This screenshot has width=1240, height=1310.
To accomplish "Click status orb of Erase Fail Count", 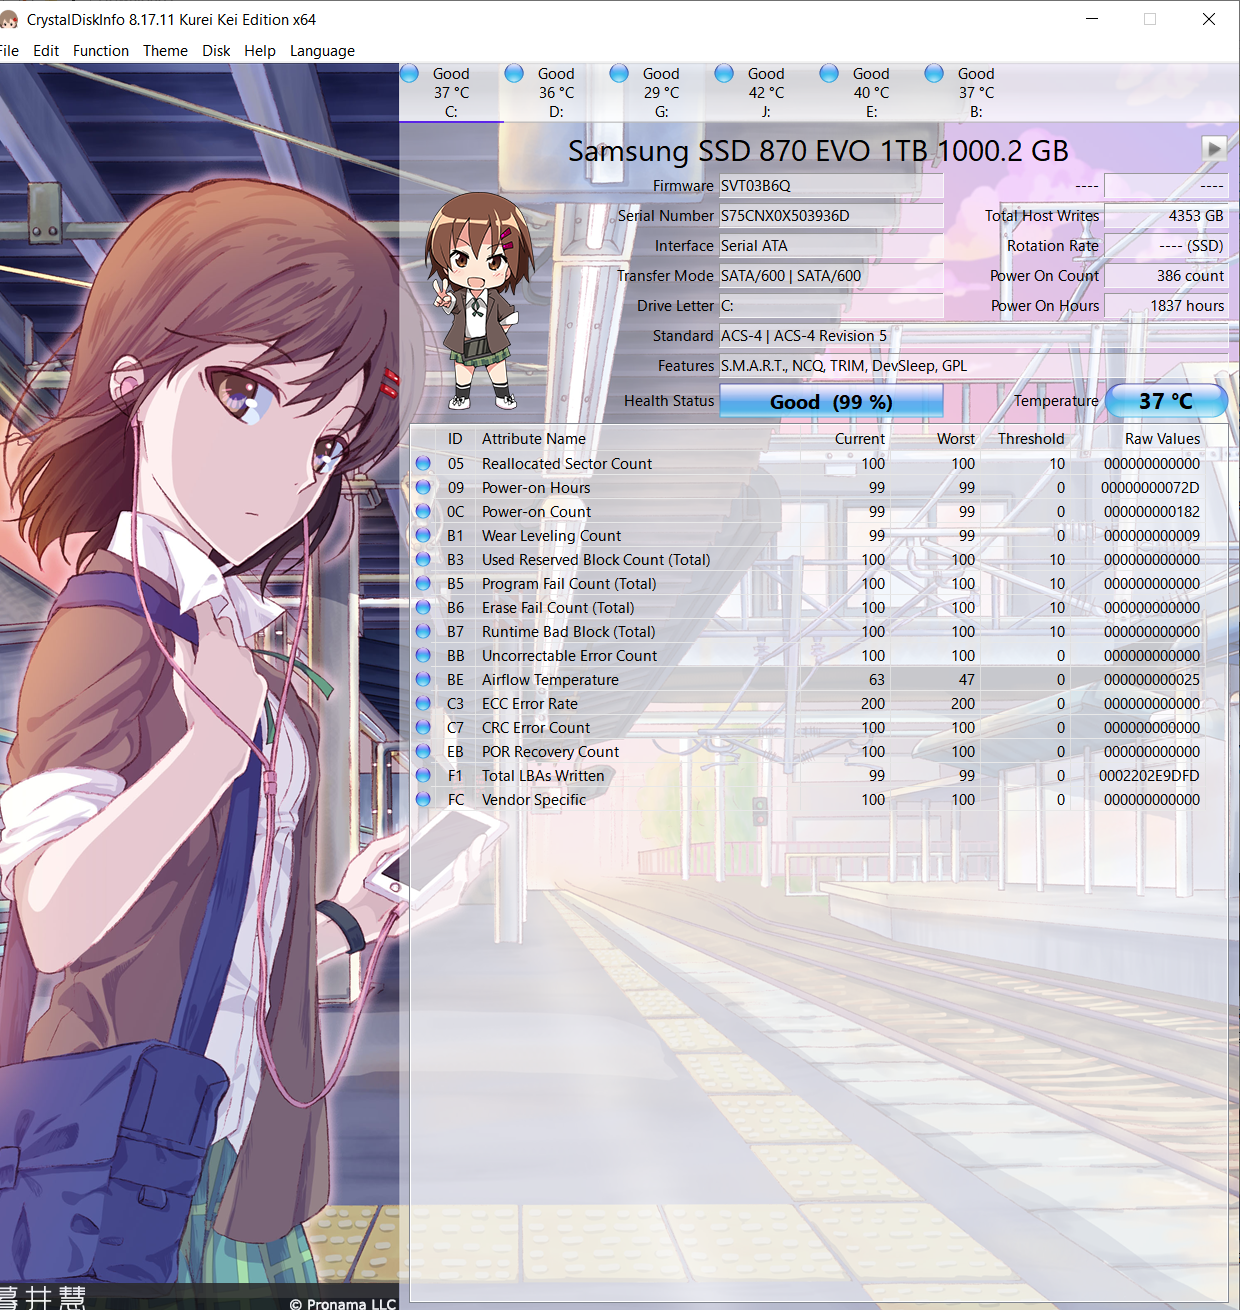I will (x=424, y=607).
